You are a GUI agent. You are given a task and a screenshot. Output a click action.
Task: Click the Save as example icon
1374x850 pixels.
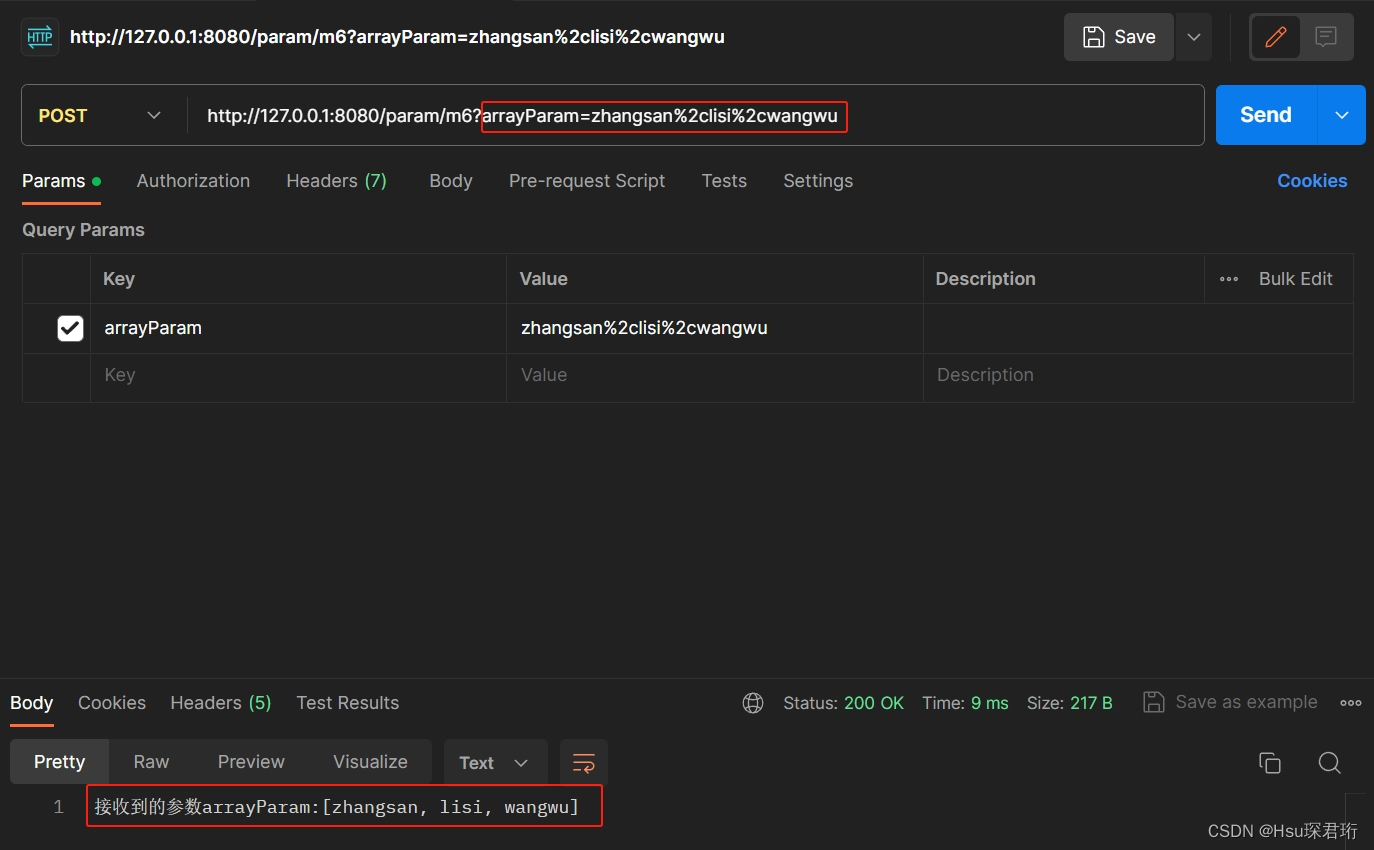pyautogui.click(x=1153, y=702)
